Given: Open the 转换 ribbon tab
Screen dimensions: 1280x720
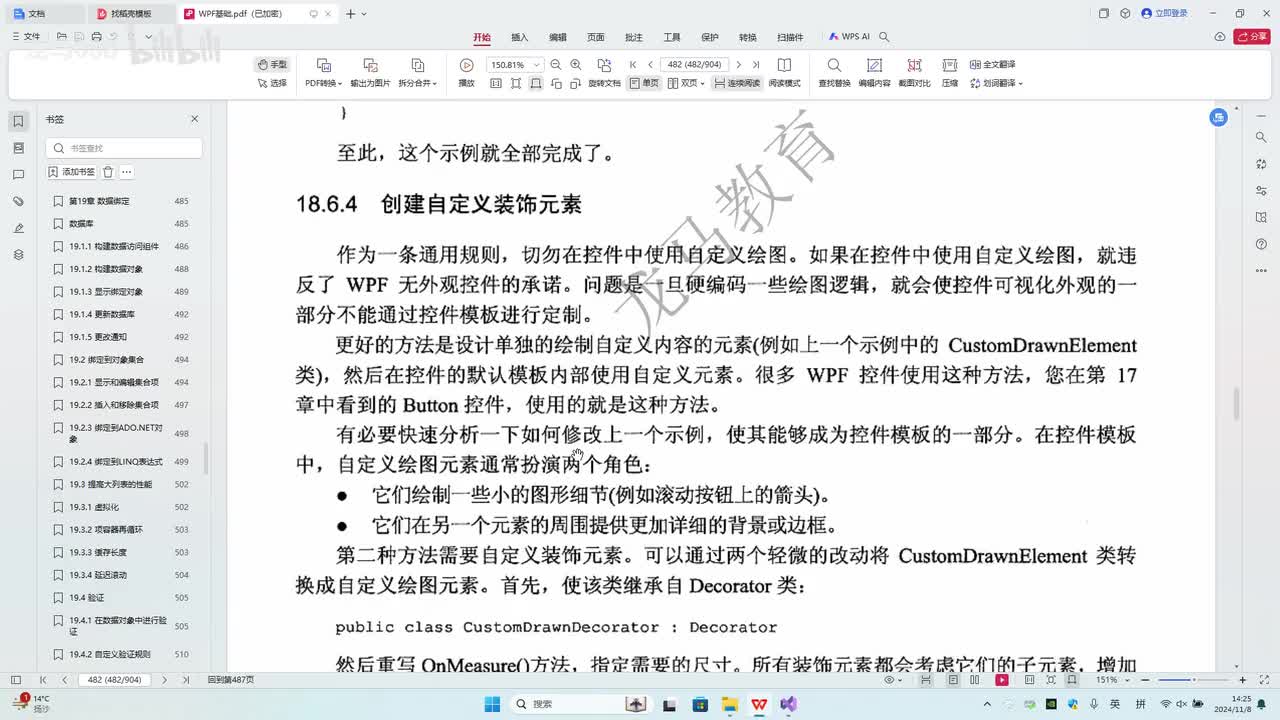Looking at the screenshot, I should (x=748, y=37).
